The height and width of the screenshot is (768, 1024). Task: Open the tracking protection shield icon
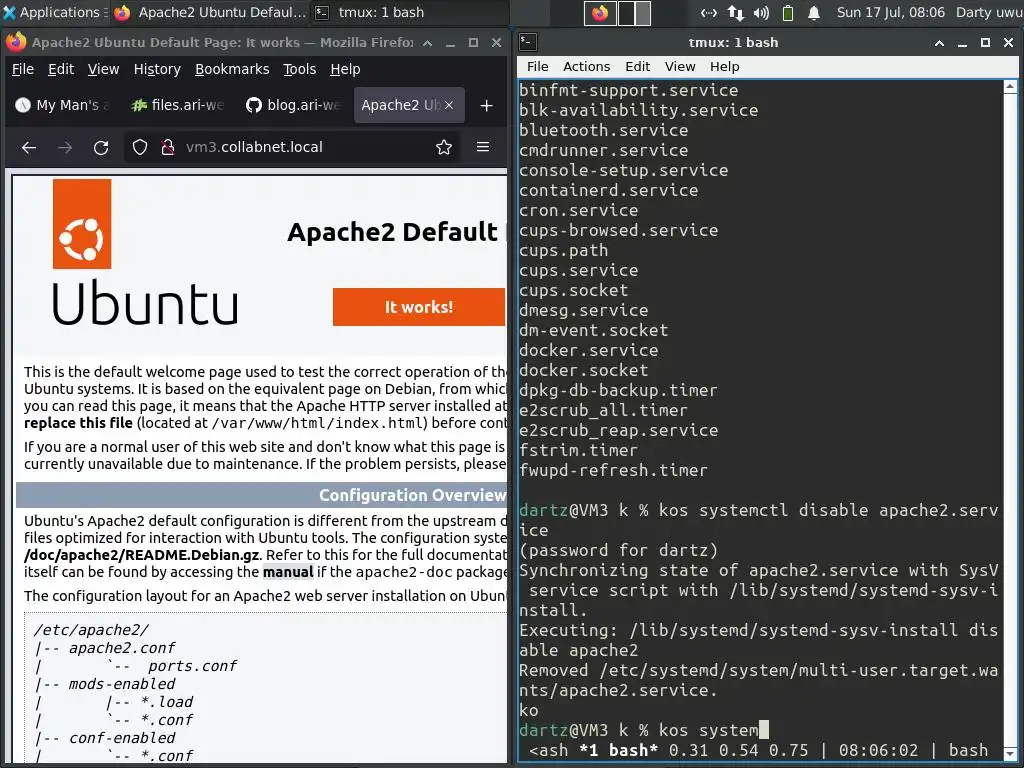click(140, 148)
